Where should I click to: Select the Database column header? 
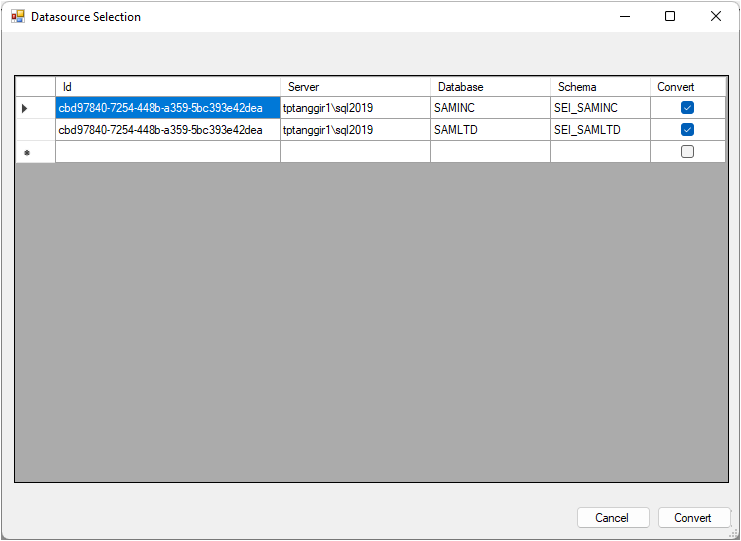(490, 87)
